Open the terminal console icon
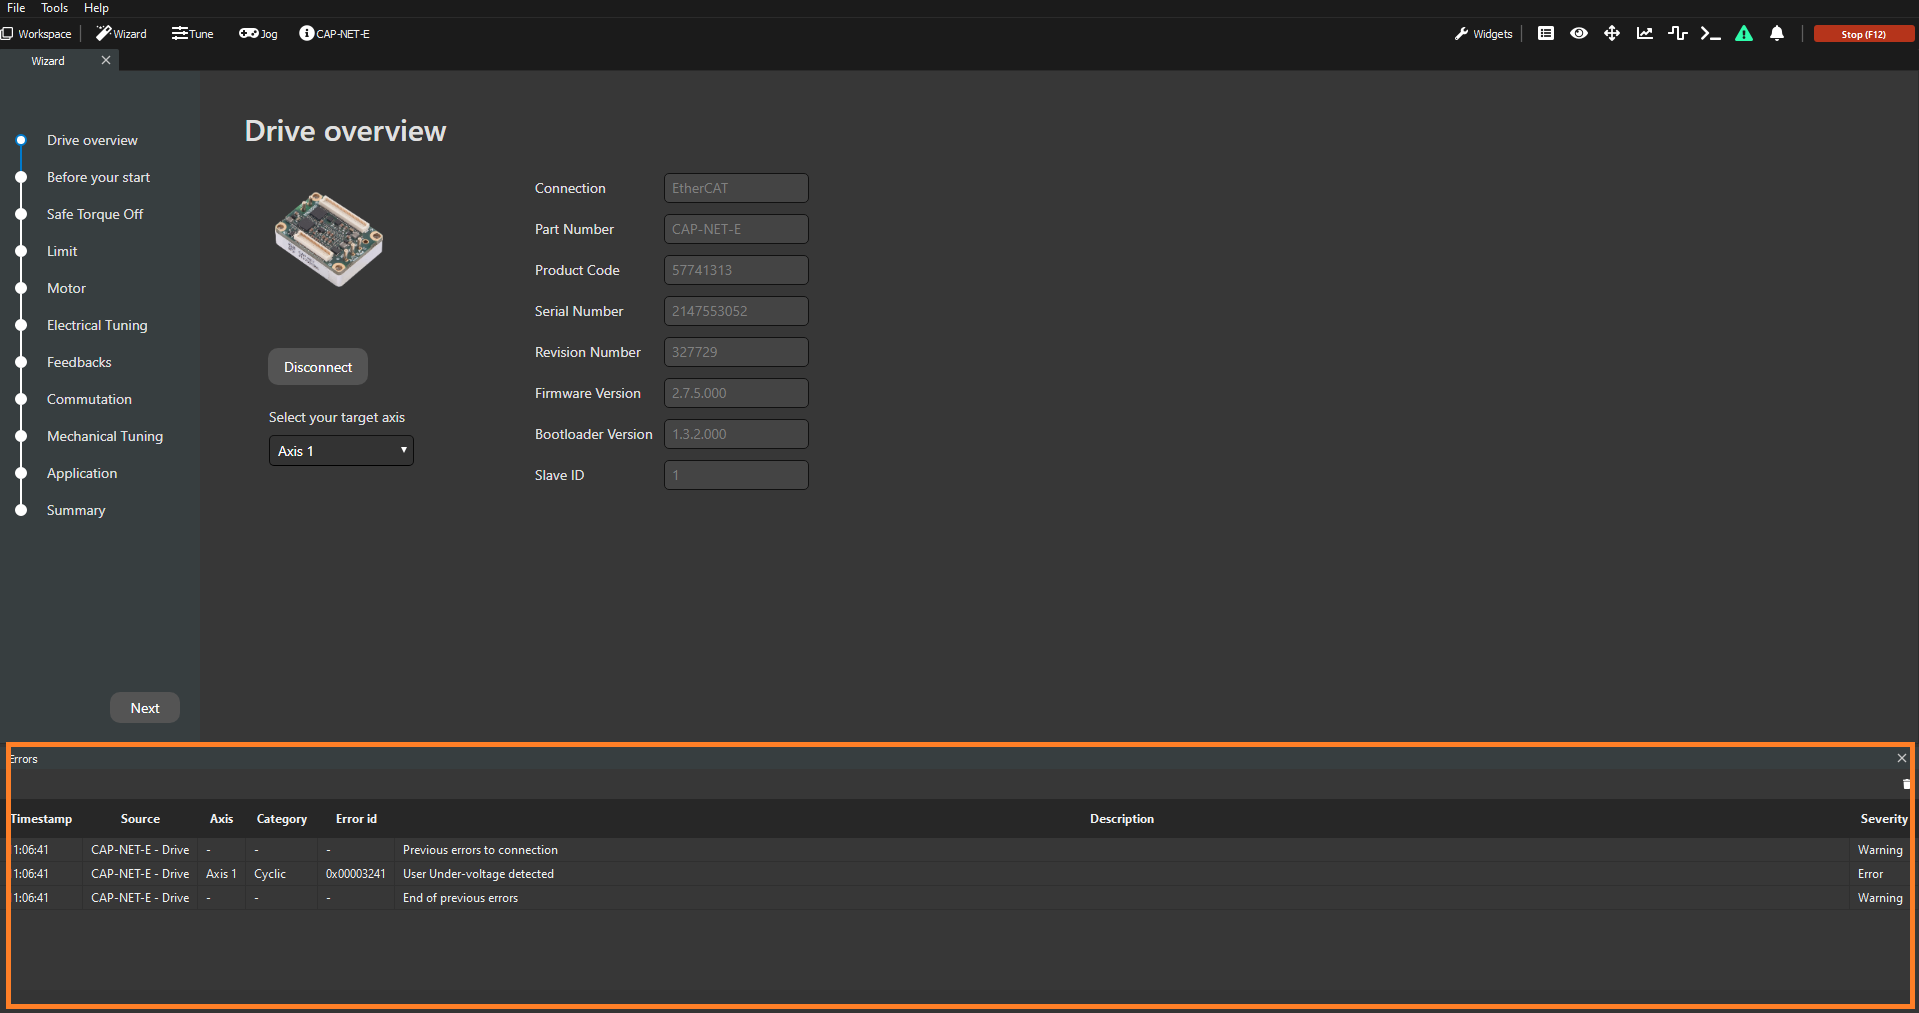The height and width of the screenshot is (1013, 1919). coord(1710,34)
